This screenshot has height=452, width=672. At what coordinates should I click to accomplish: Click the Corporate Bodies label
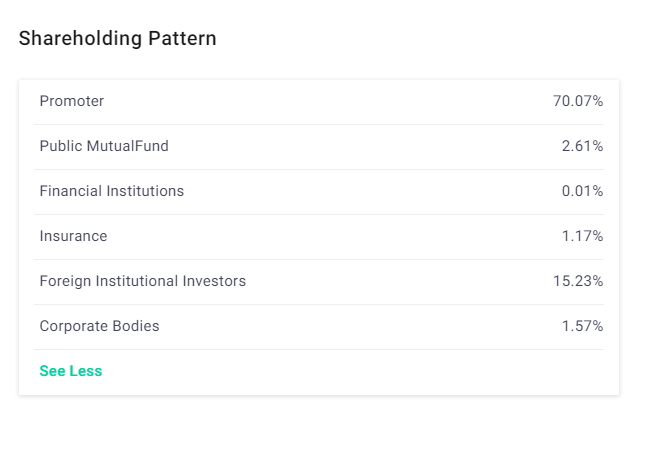click(x=99, y=326)
